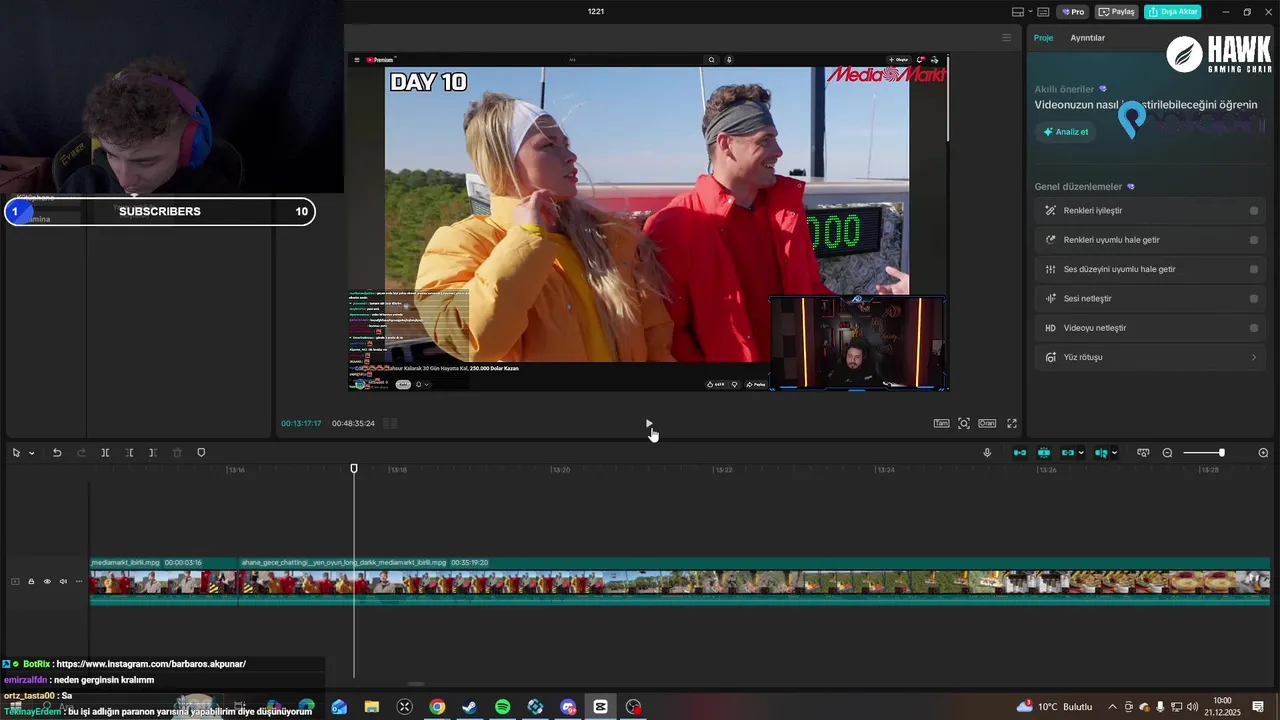This screenshot has width=1280, height=720.
Task: Click the project title 1221
Action: click(596, 12)
